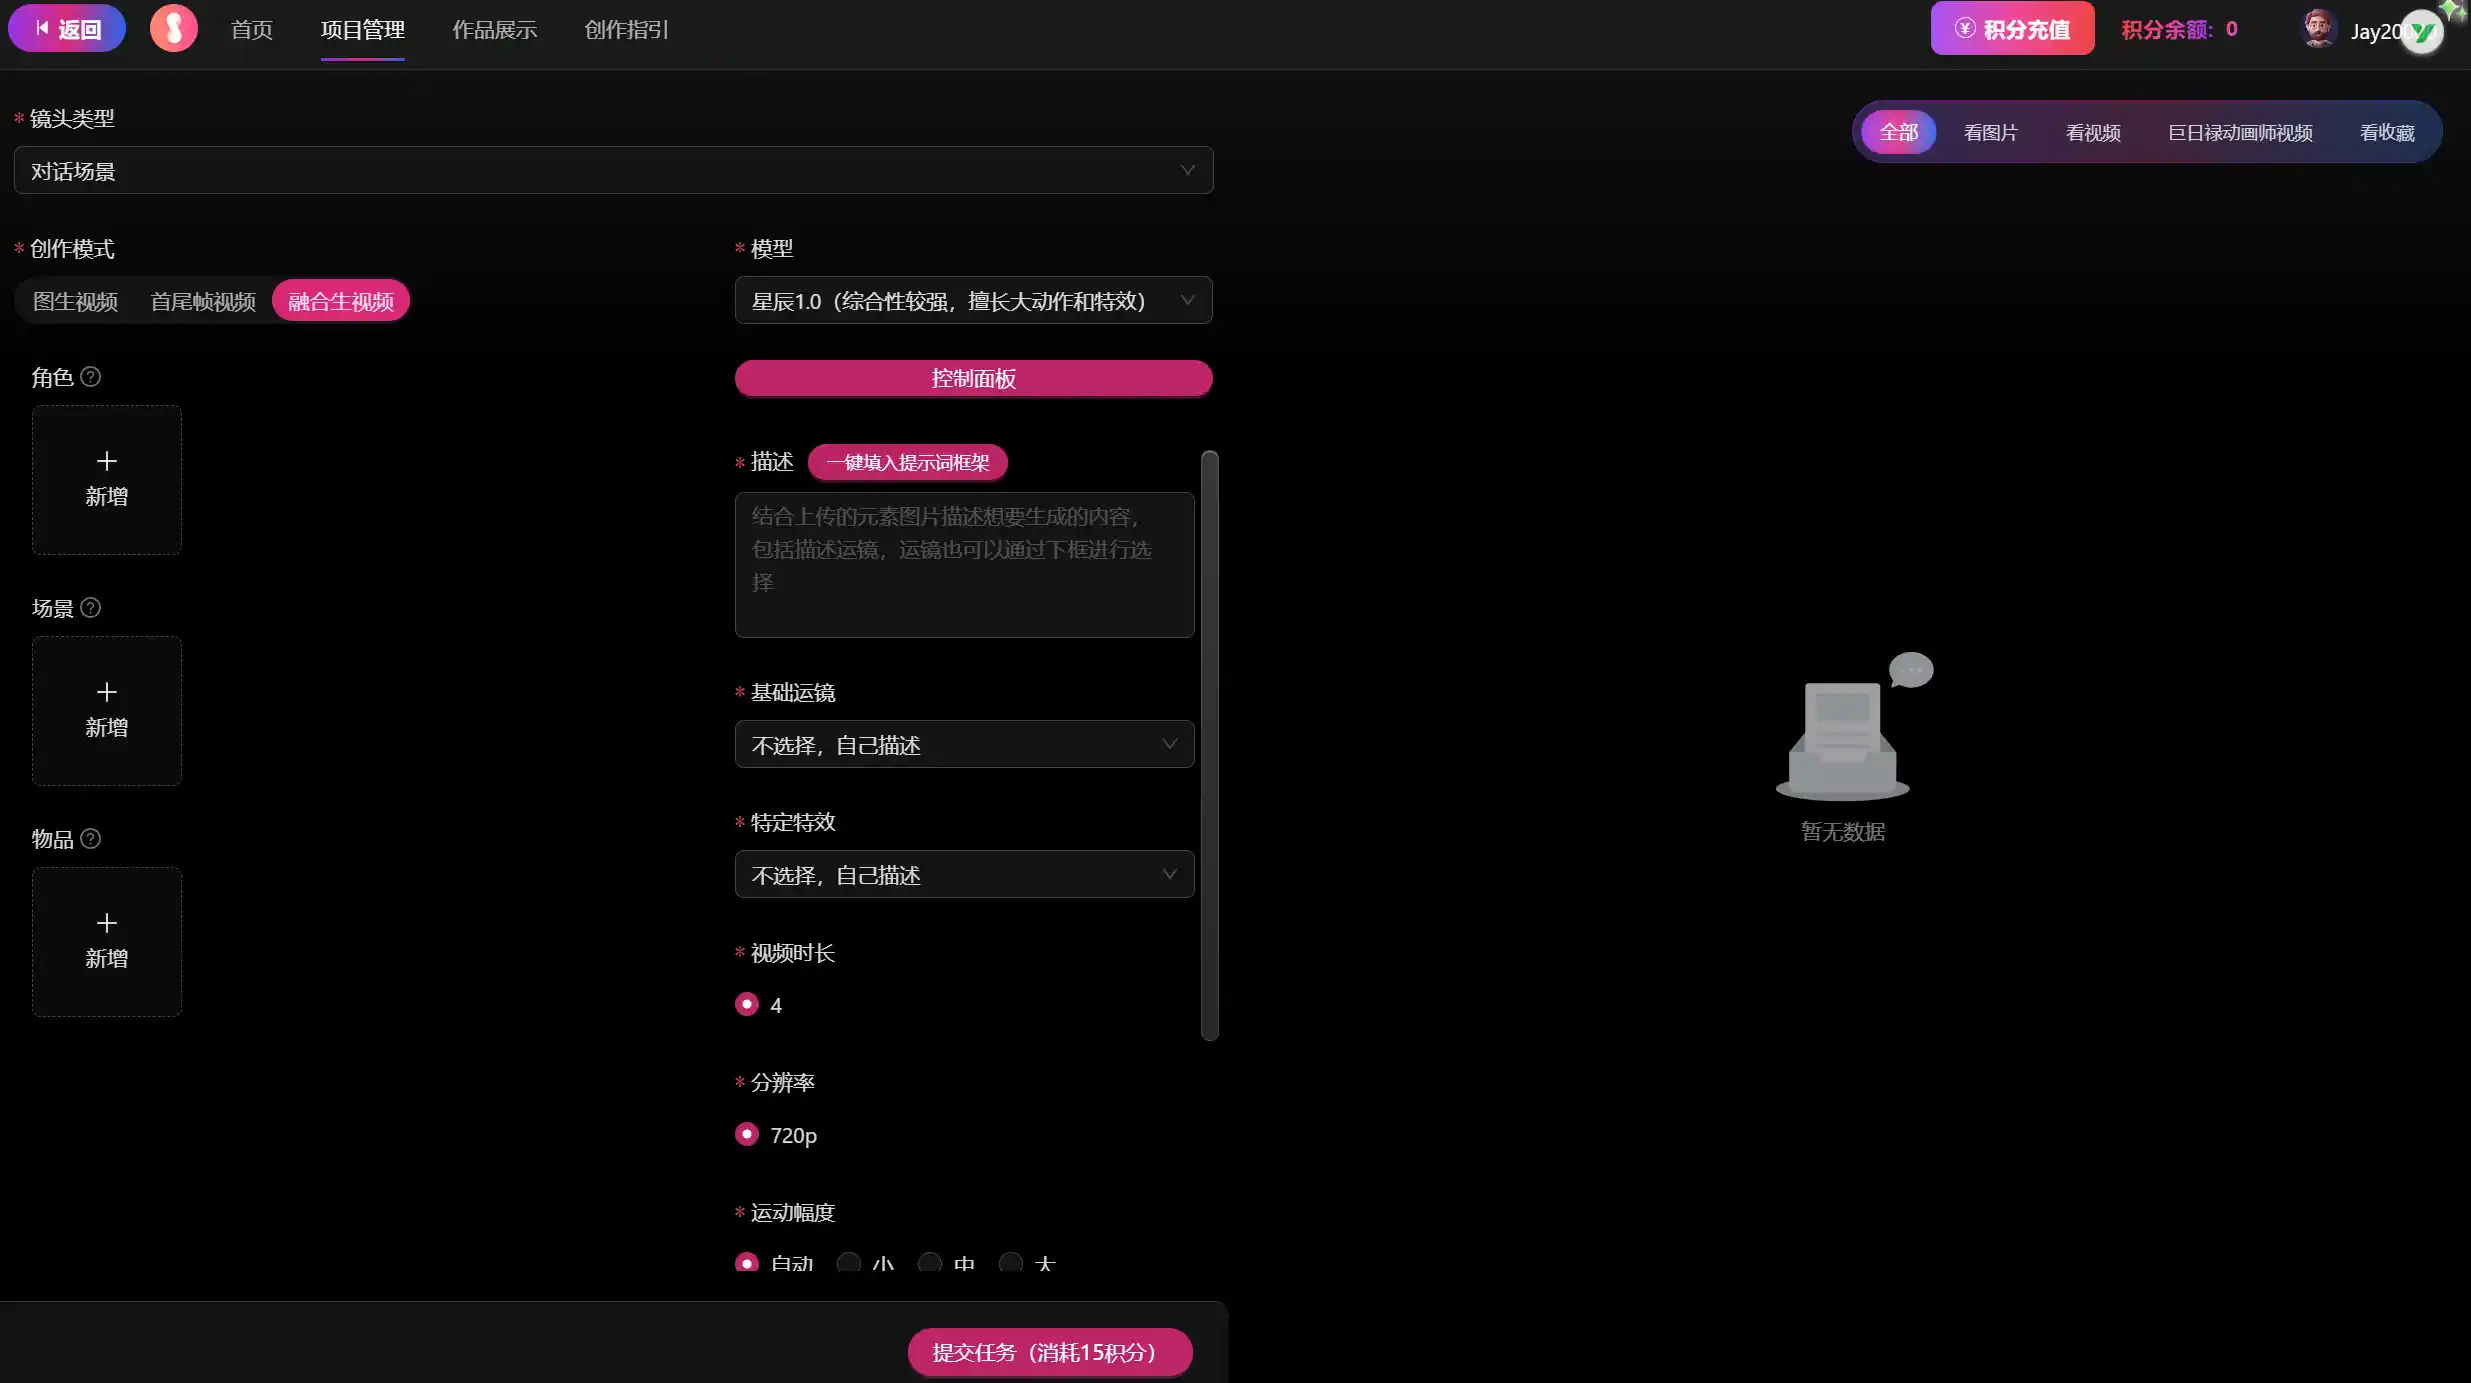Click the help icon next to 场景
The image size is (2471, 1383).
coord(90,608)
